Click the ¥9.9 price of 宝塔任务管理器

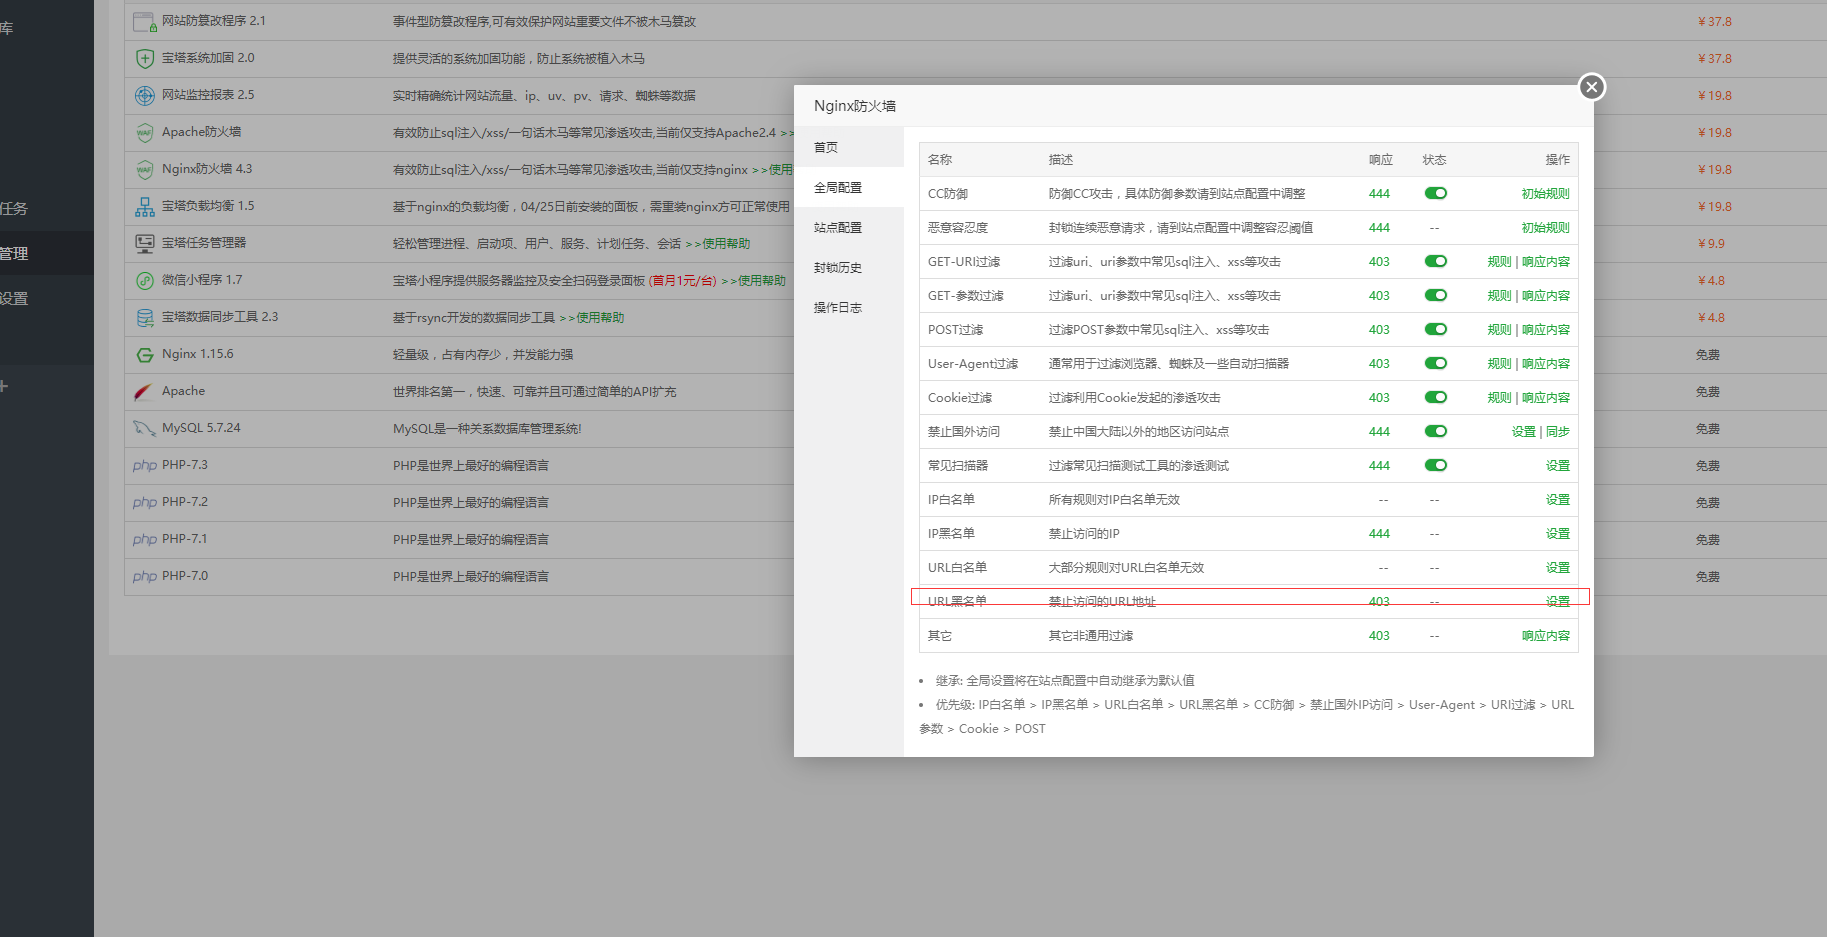point(1712,244)
